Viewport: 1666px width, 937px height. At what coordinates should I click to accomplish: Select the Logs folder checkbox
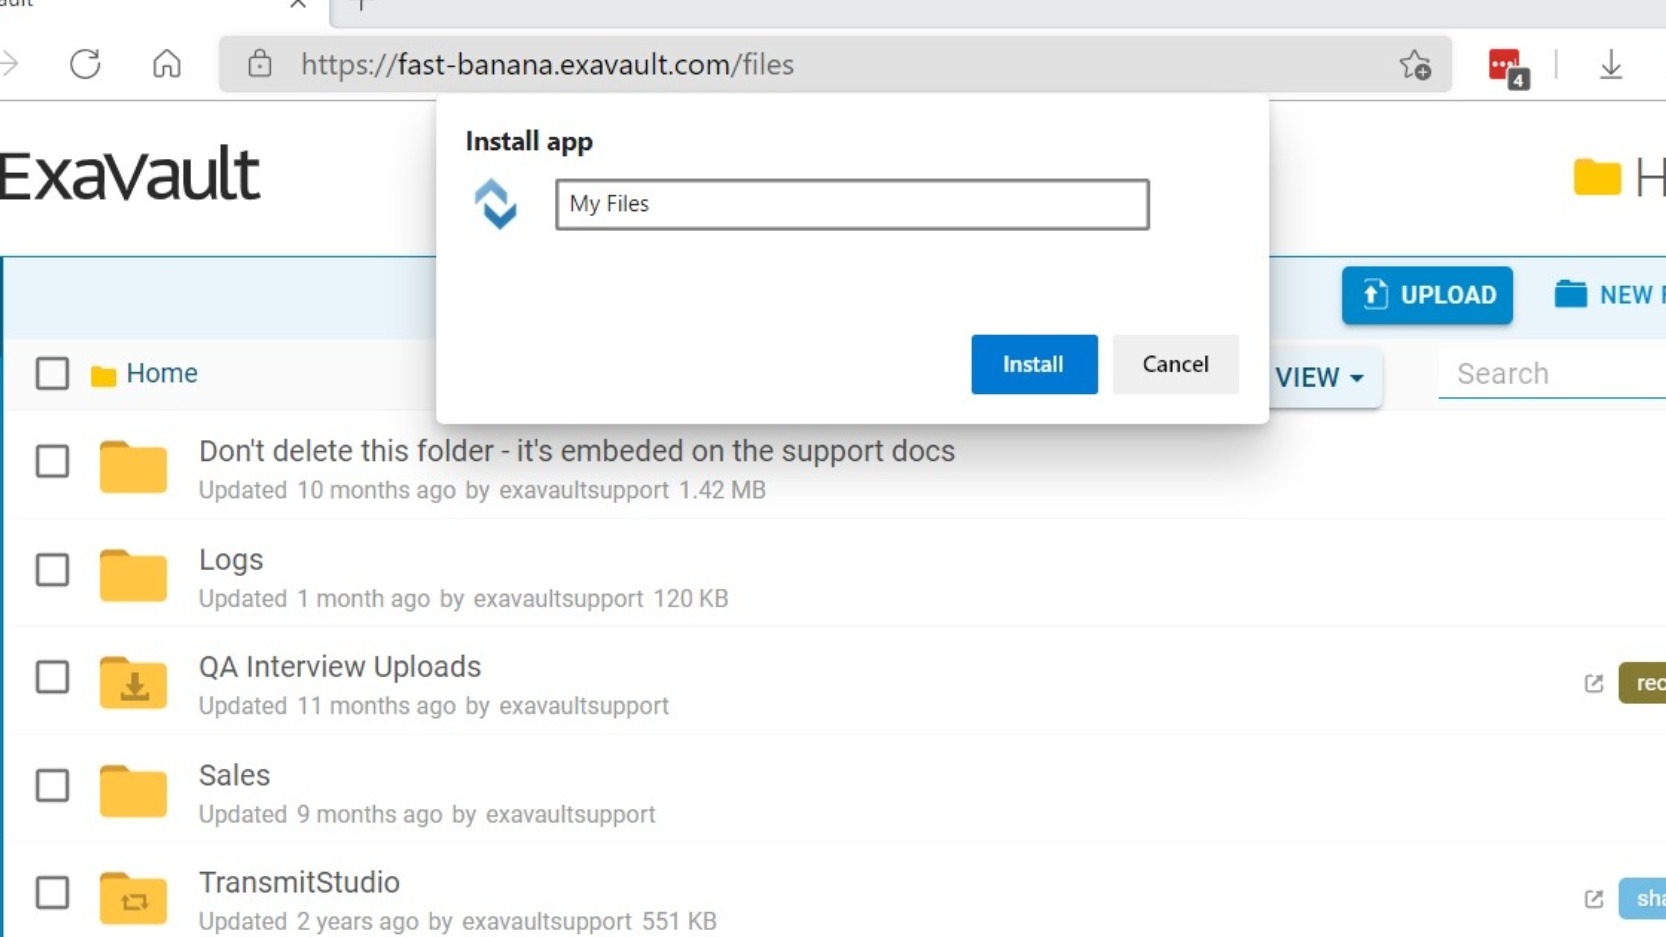pyautogui.click(x=52, y=569)
